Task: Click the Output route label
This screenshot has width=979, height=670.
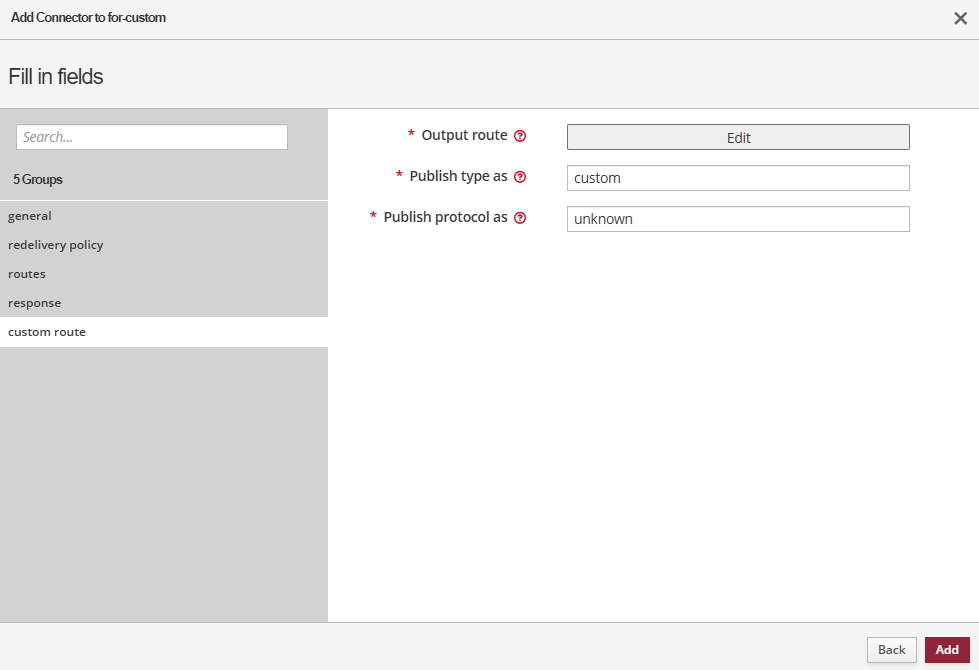Action: tap(464, 135)
